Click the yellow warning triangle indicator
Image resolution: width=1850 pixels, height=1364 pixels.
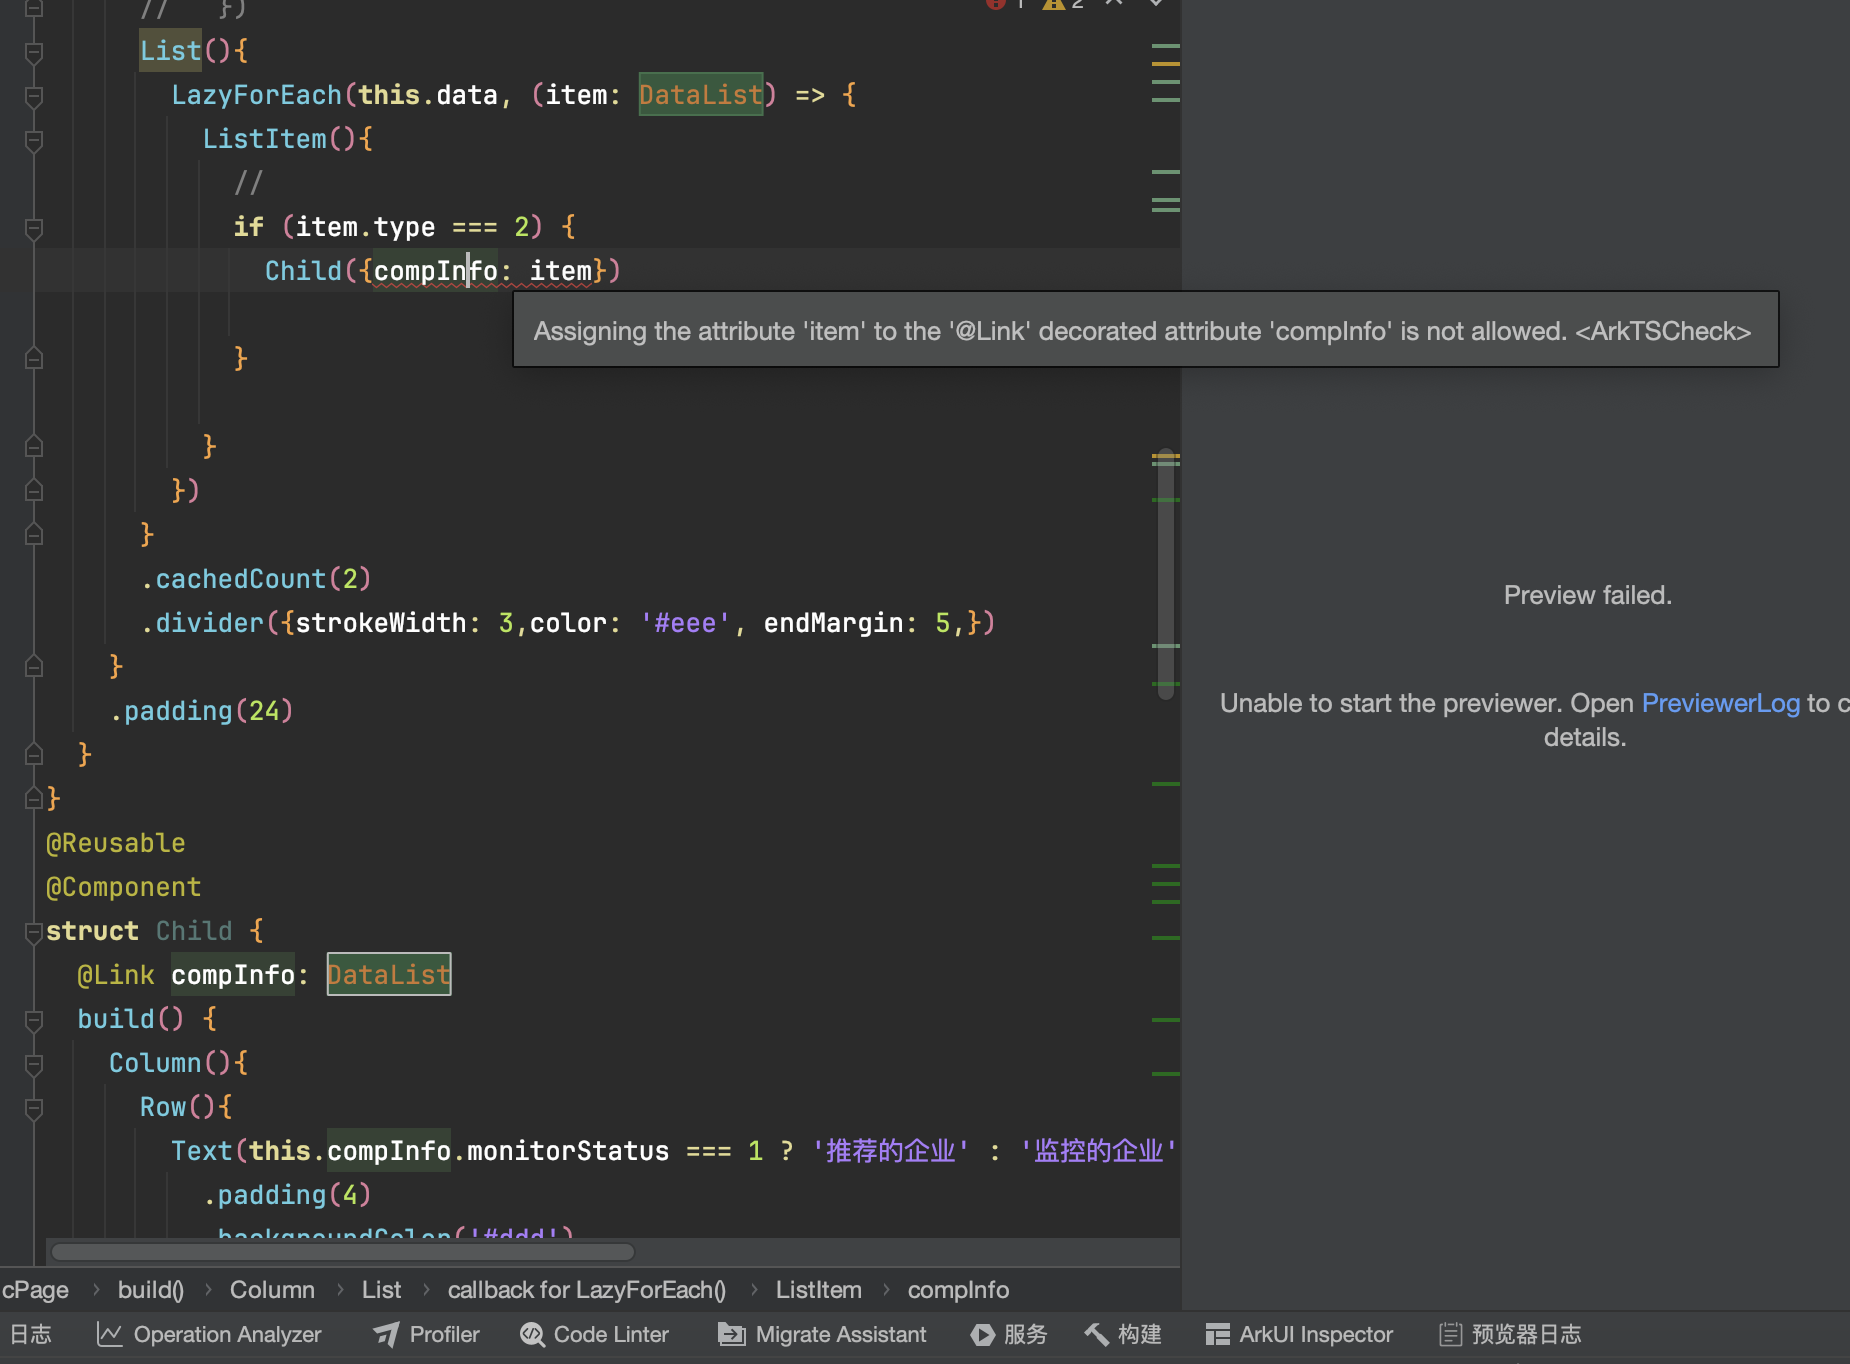click(x=1053, y=4)
